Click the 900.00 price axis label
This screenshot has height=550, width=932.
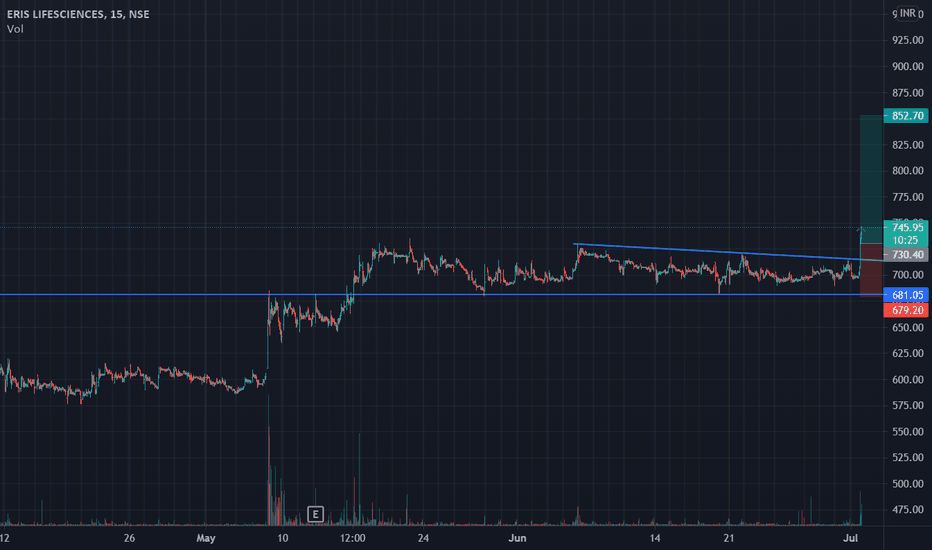click(908, 67)
